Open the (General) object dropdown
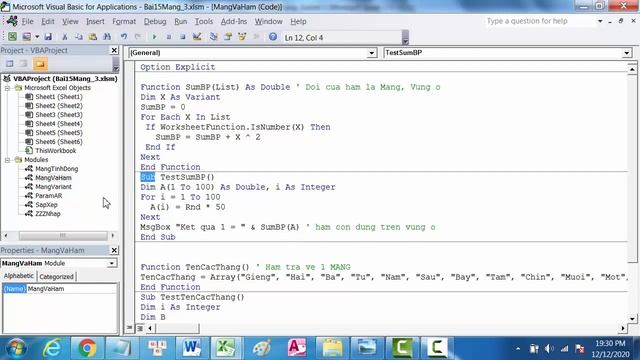Screen dimensions: 640x360 [x=371, y=53]
